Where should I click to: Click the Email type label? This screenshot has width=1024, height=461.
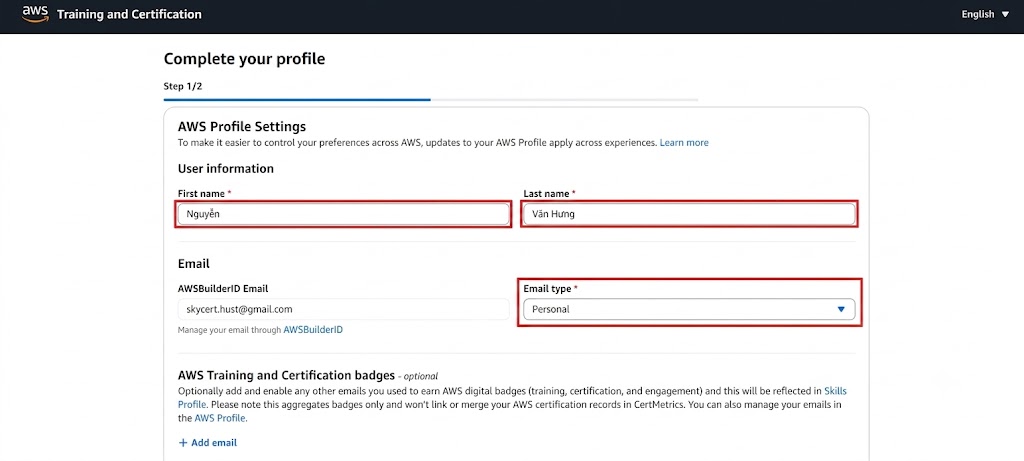click(547, 288)
